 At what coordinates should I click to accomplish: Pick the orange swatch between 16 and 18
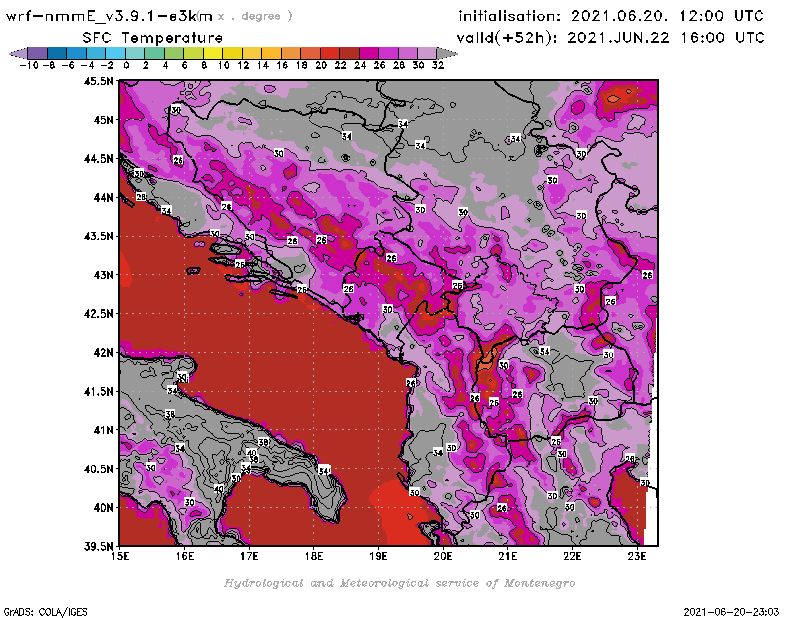pyautogui.click(x=291, y=53)
